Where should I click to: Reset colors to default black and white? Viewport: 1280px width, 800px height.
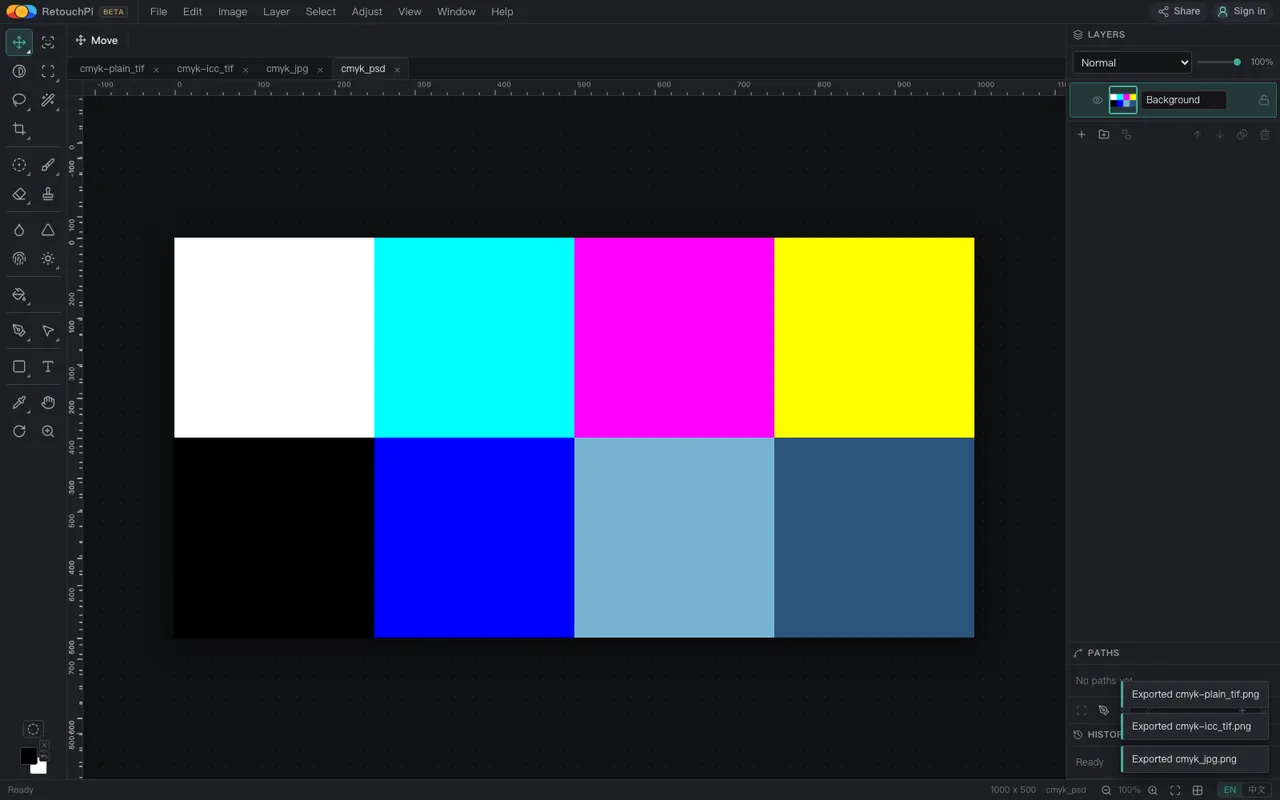point(44,756)
